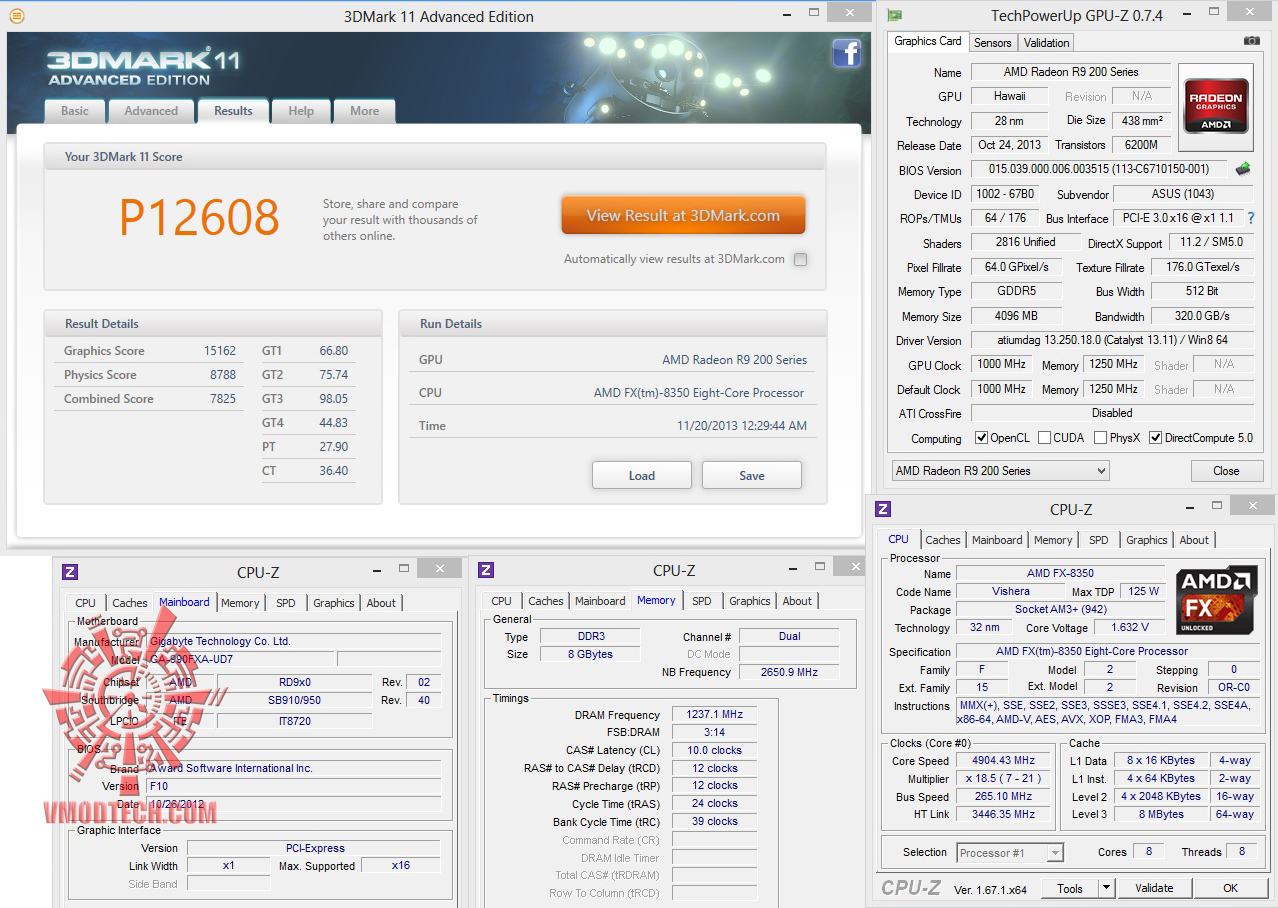Toggle the PhysX checkbox in GPU-Z
Screen dimensions: 1278x908
click(1100, 438)
